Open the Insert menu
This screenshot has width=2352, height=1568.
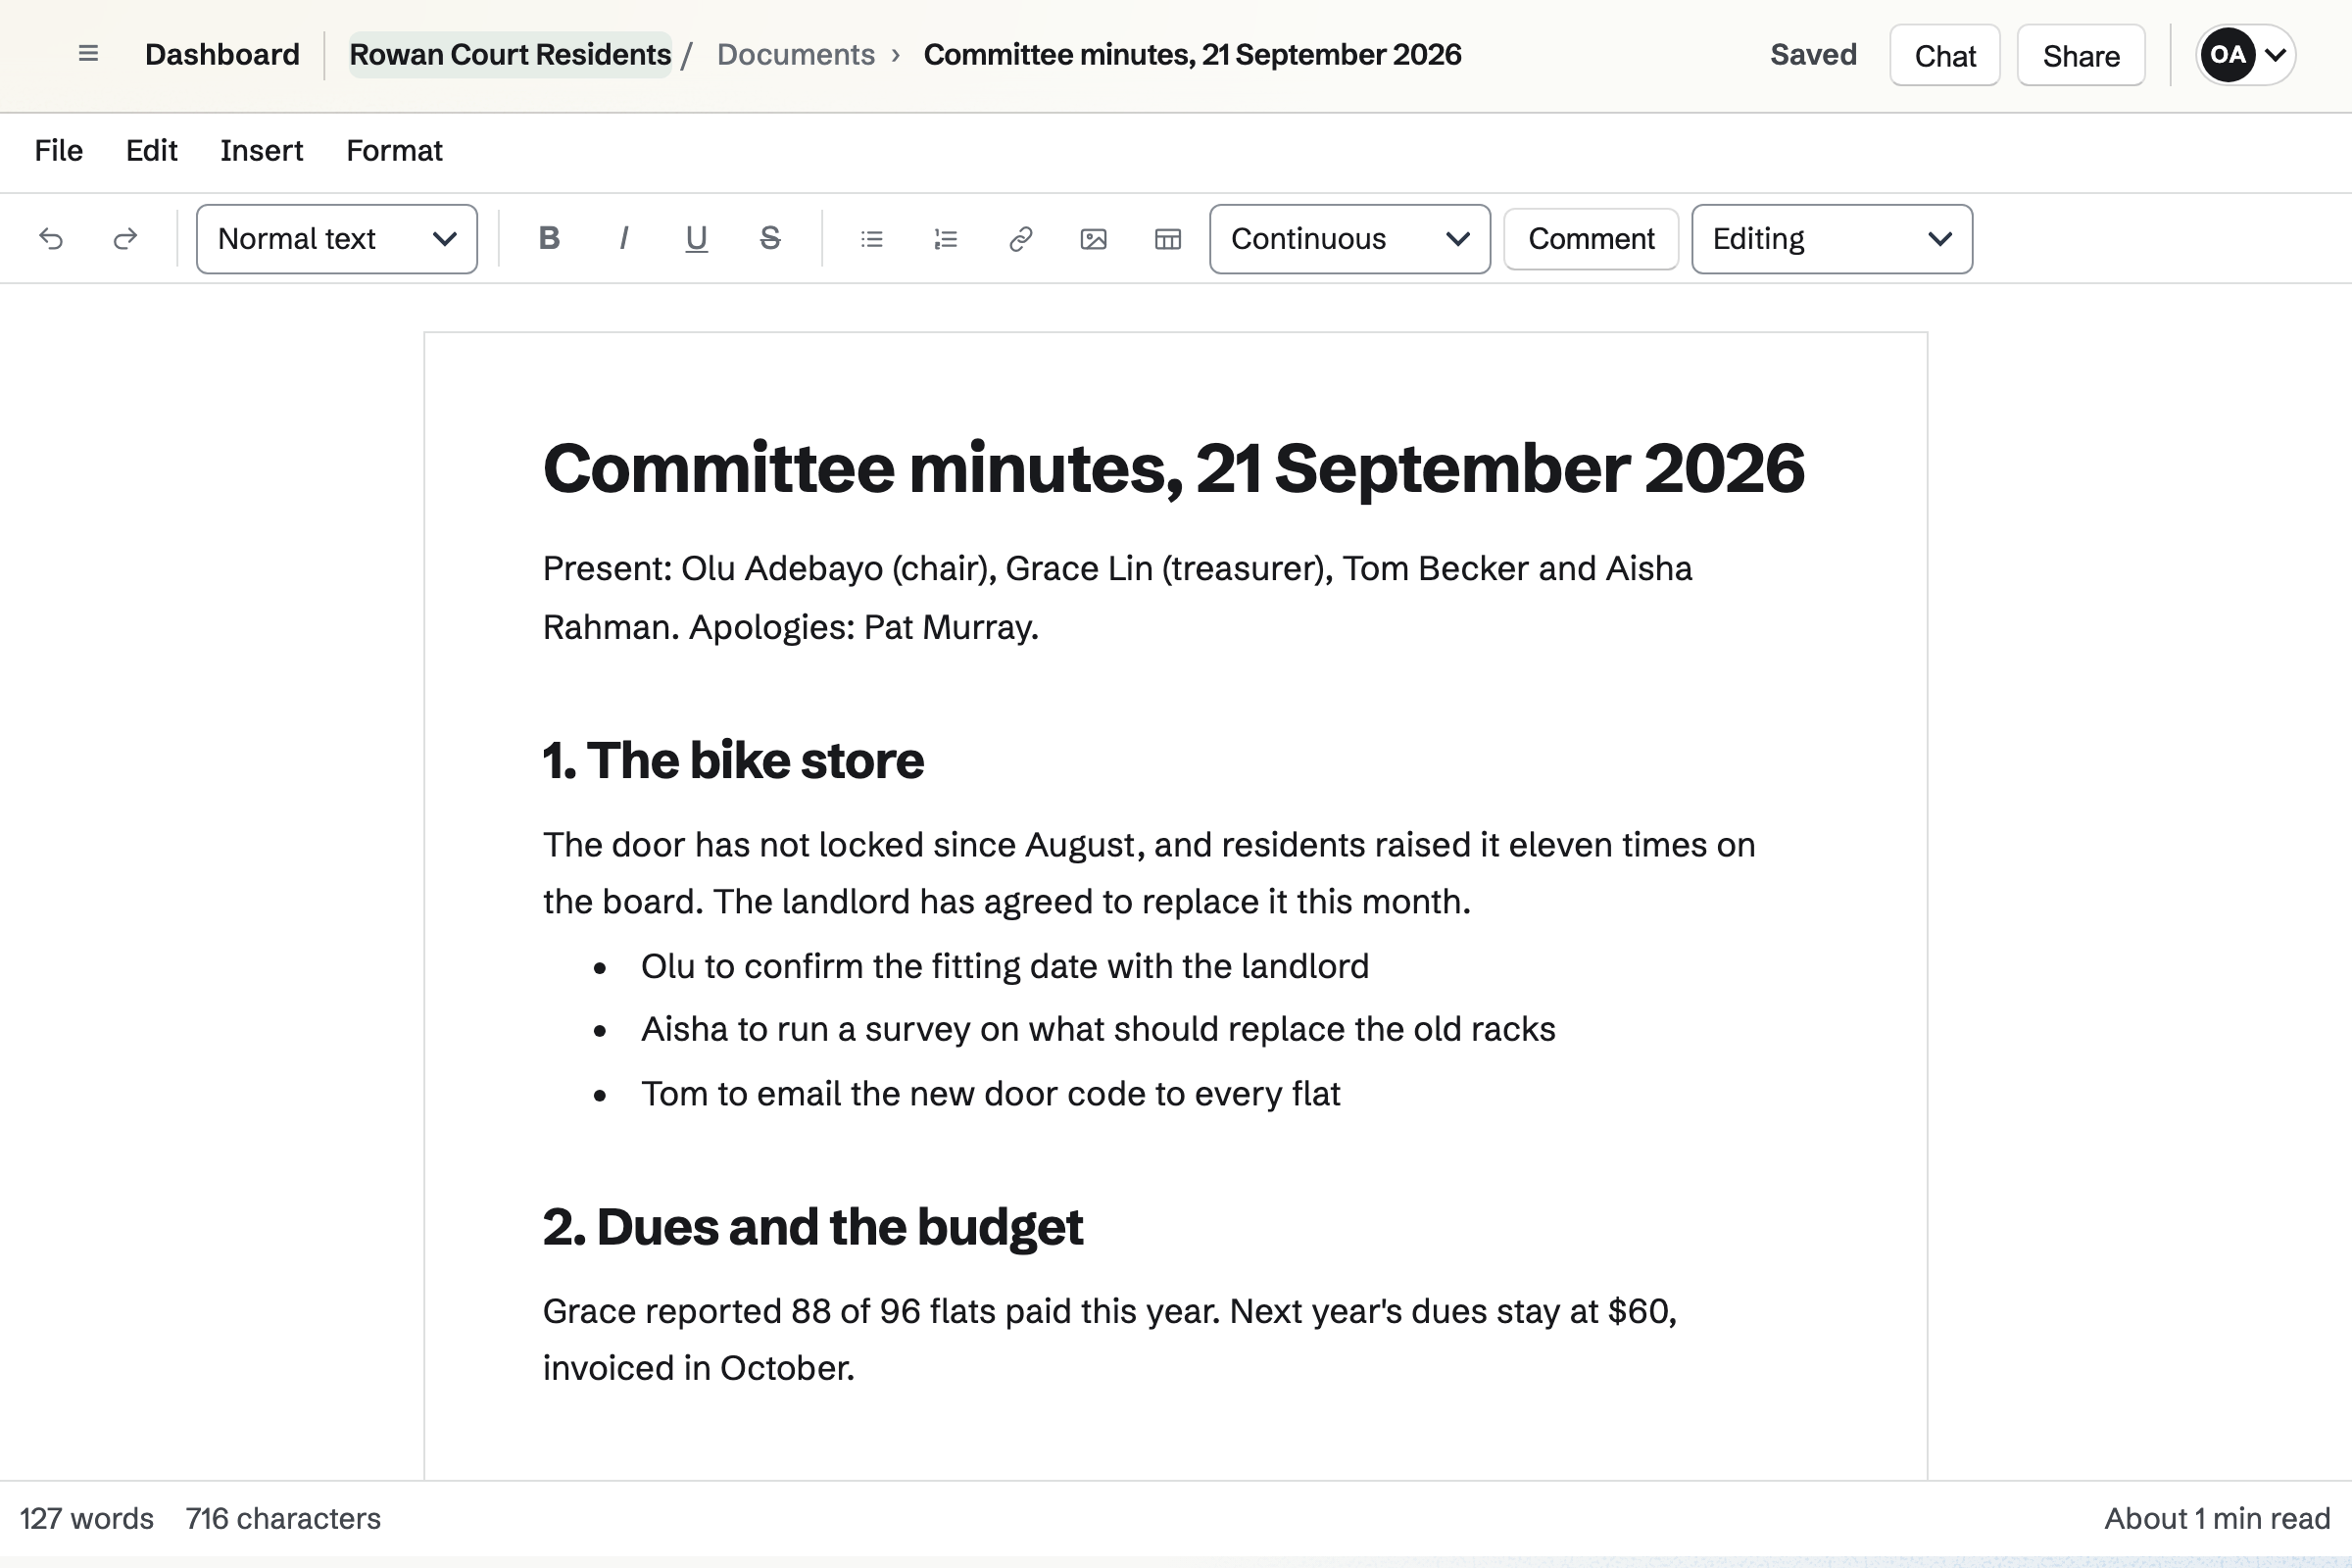[x=262, y=151]
